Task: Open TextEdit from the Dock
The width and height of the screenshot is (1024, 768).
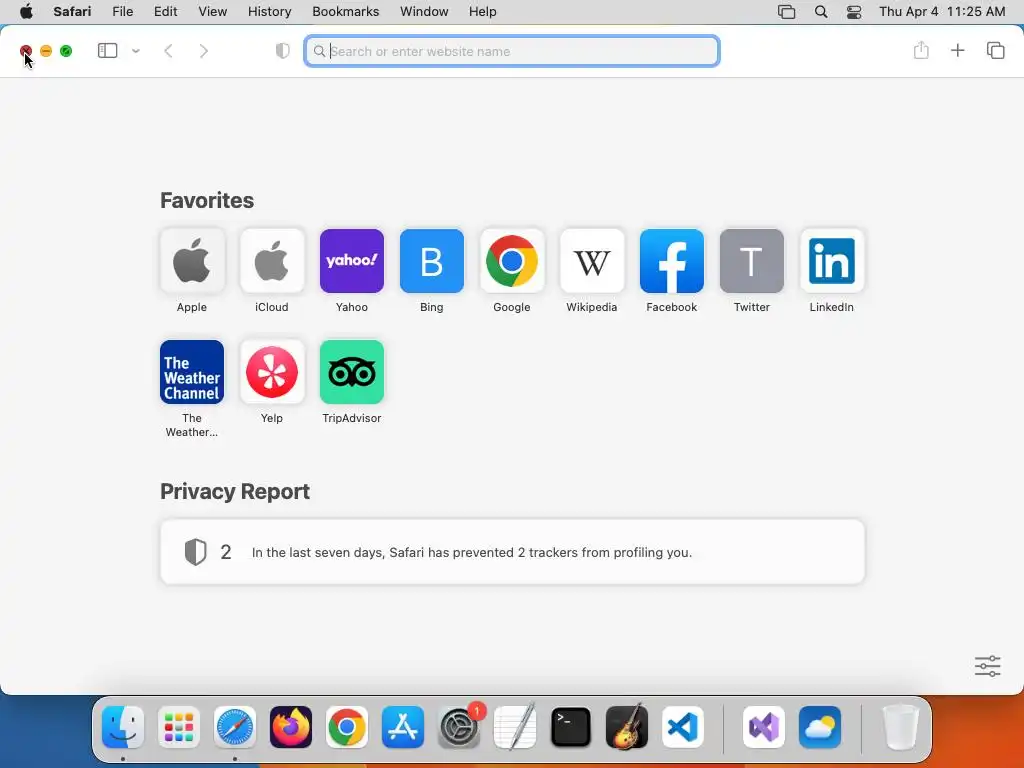Action: click(515, 726)
